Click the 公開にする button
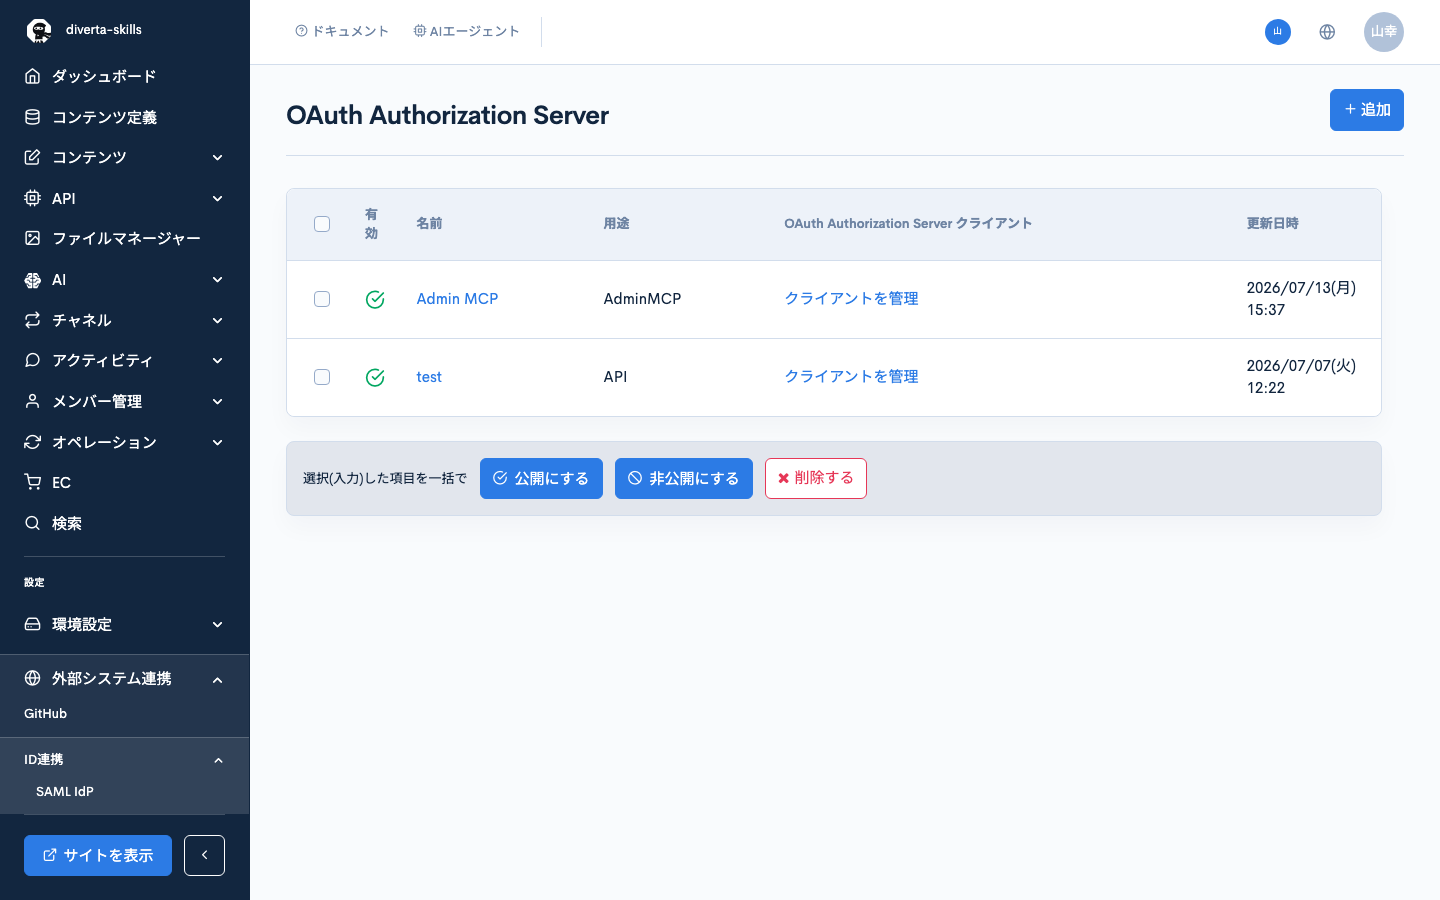The height and width of the screenshot is (900, 1440). click(541, 478)
